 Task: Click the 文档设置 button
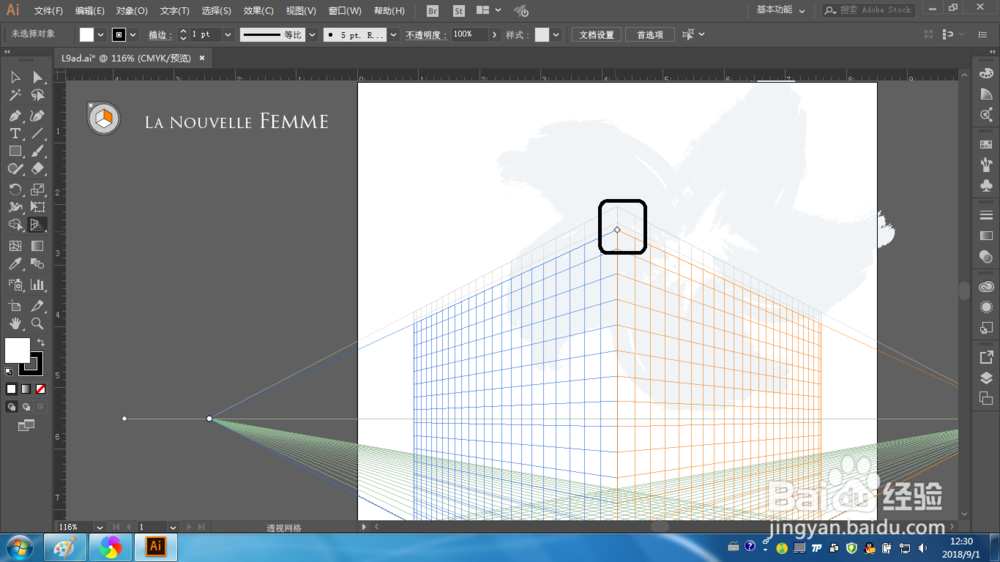pos(596,35)
